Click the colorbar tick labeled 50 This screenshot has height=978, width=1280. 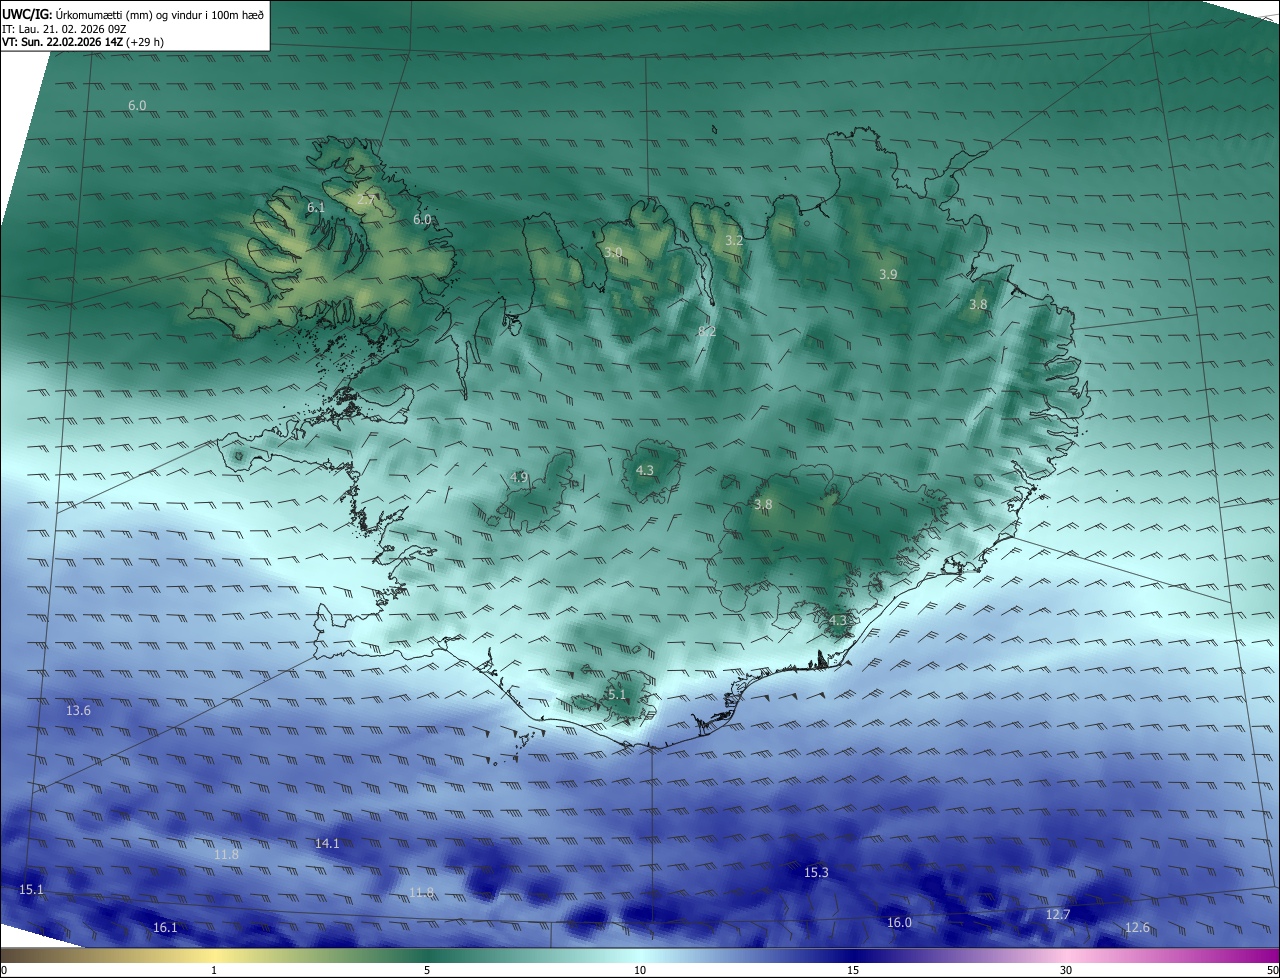pyautogui.click(x=1272, y=970)
